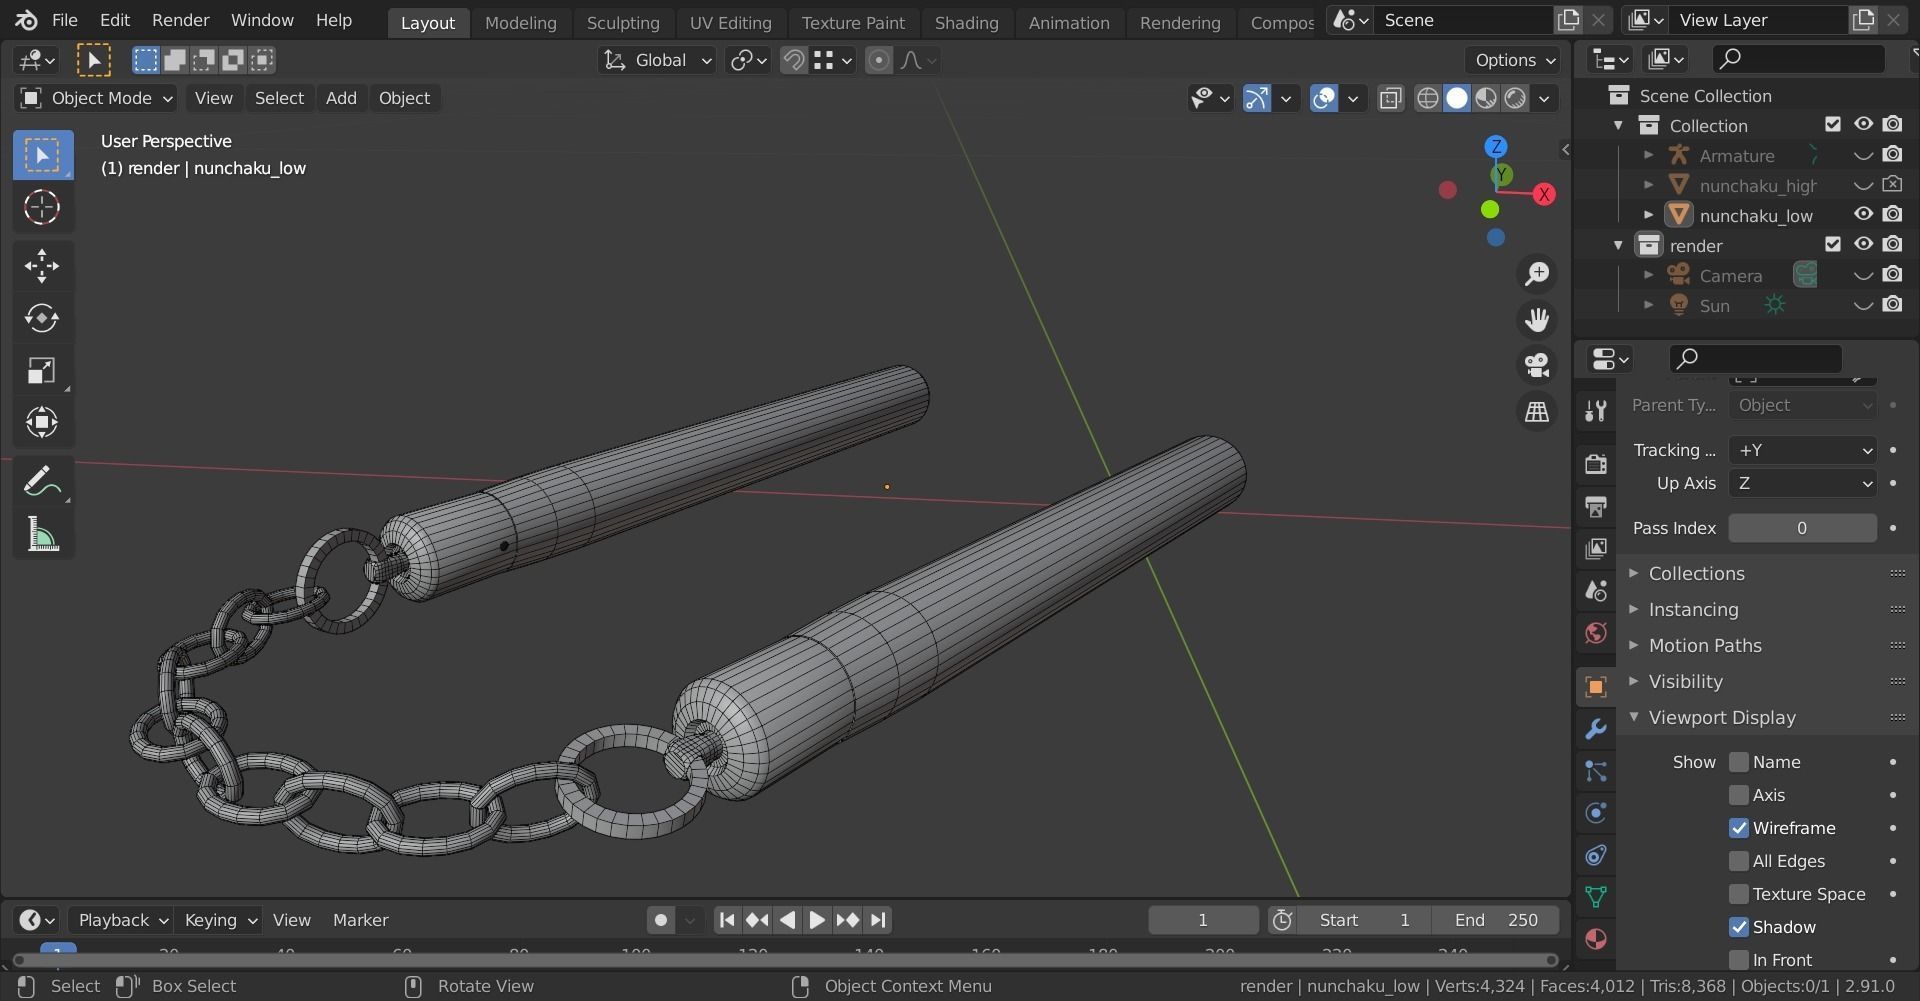Image resolution: width=1920 pixels, height=1001 pixels.
Task: Select the Move tool
Action: tap(42, 265)
